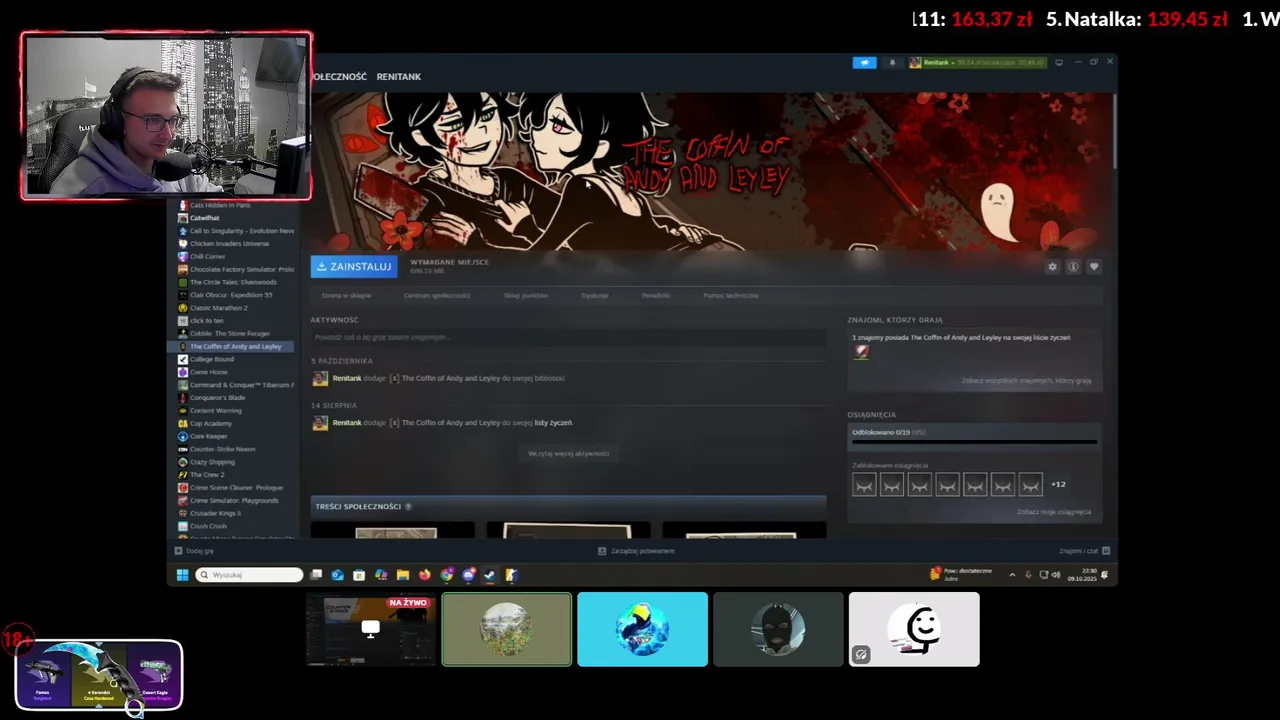Click Zobacz moje osiągnięcia link
The width and height of the screenshot is (1280, 720).
coord(1054,512)
